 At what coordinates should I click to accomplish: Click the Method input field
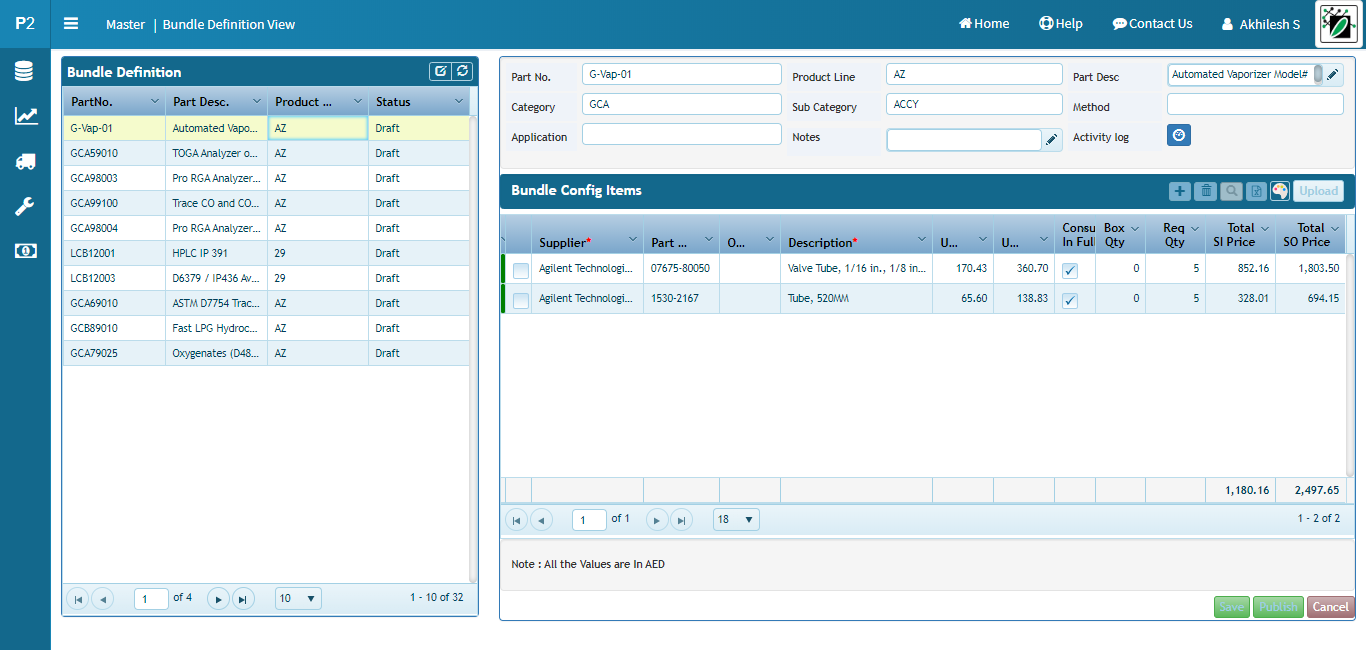coord(1255,104)
